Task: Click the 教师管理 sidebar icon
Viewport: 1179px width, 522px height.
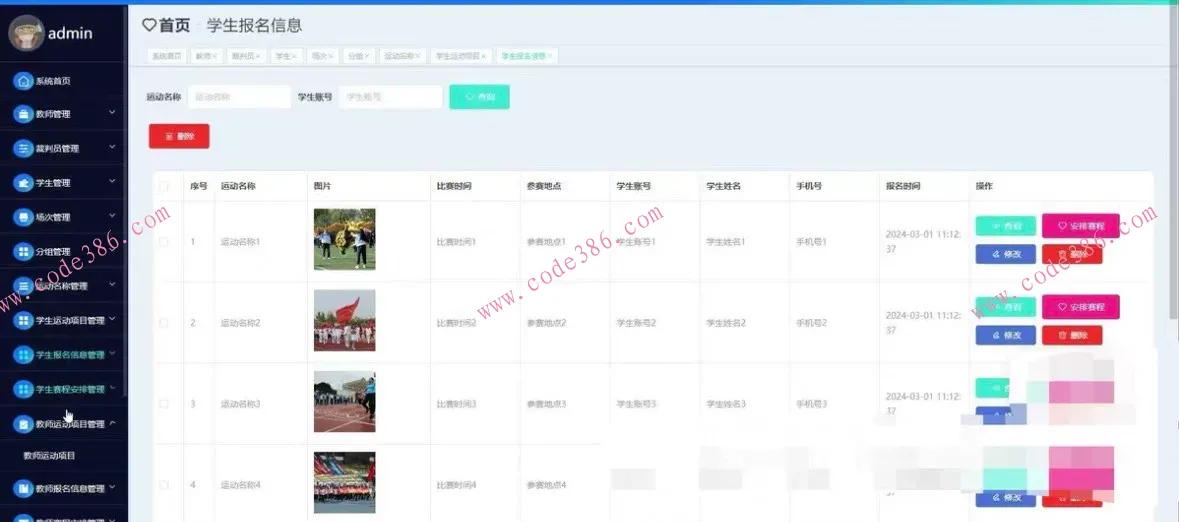Action: pyautogui.click(x=24, y=114)
